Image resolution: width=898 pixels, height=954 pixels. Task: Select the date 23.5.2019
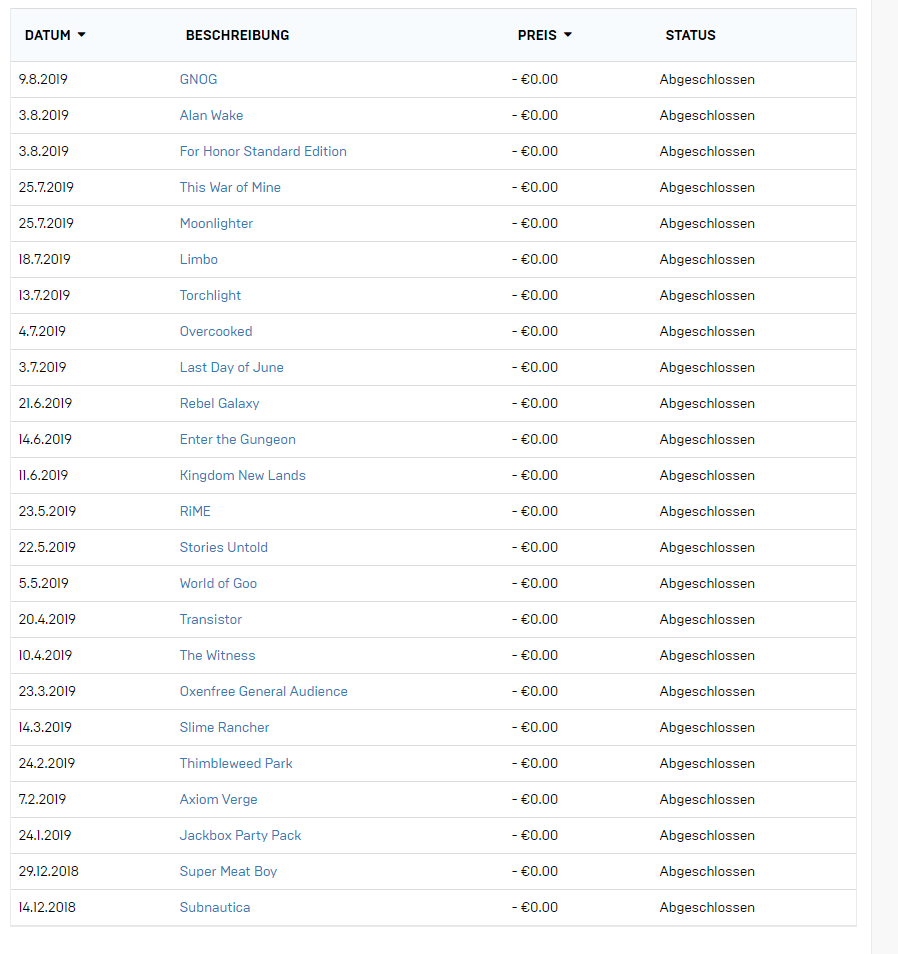point(47,511)
